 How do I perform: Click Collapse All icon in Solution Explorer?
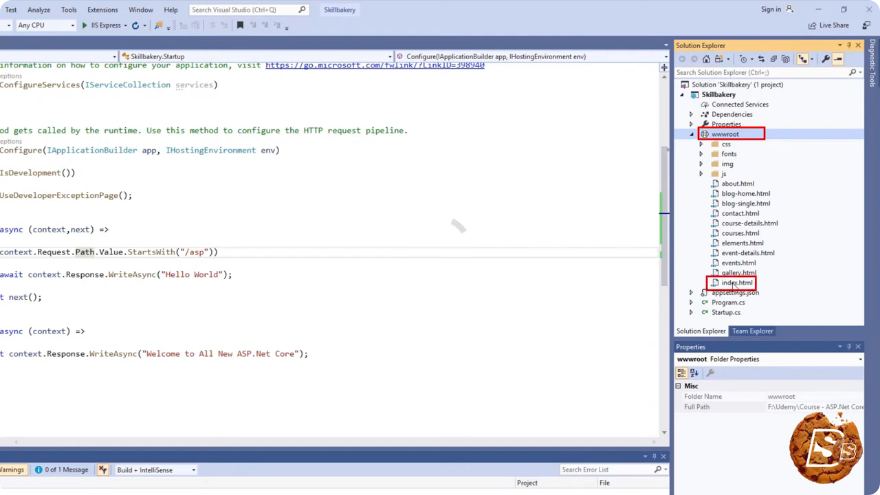(x=773, y=59)
